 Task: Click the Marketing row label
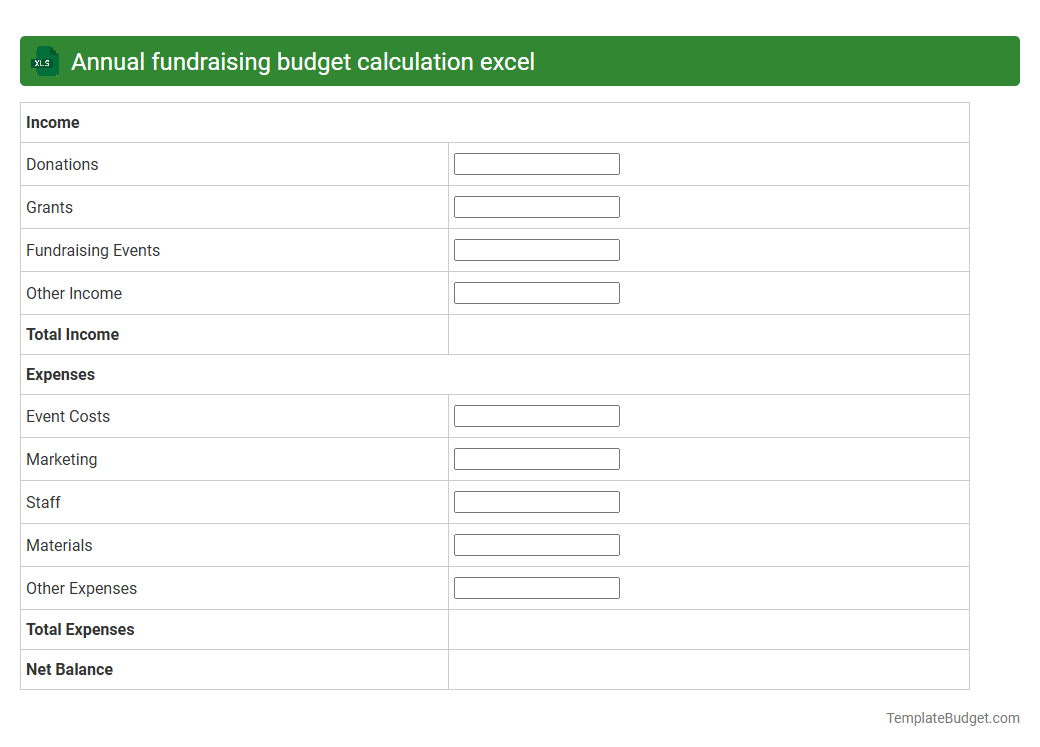(61, 459)
